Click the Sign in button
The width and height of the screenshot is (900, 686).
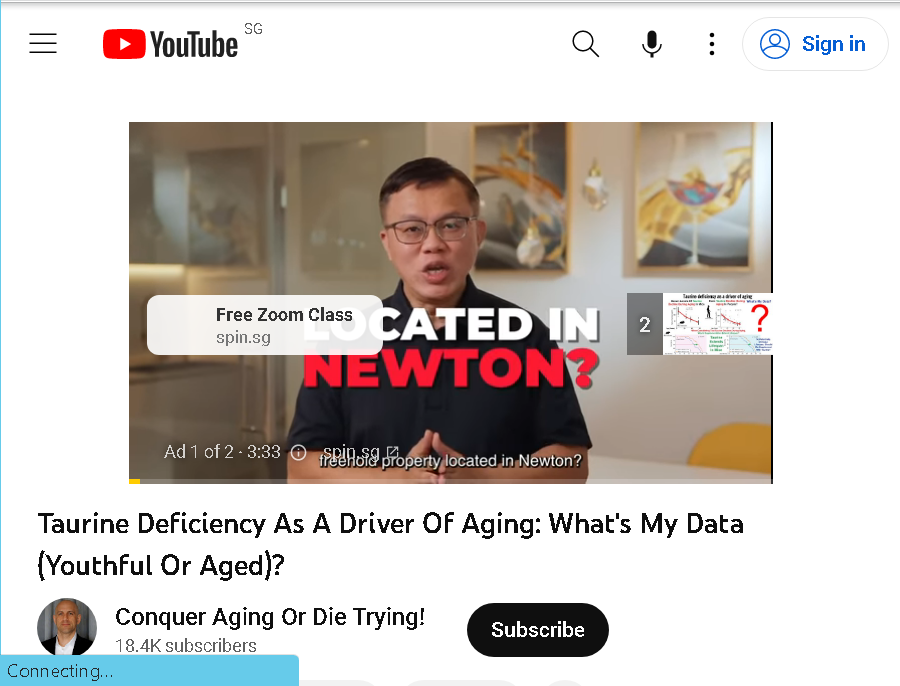tap(815, 44)
